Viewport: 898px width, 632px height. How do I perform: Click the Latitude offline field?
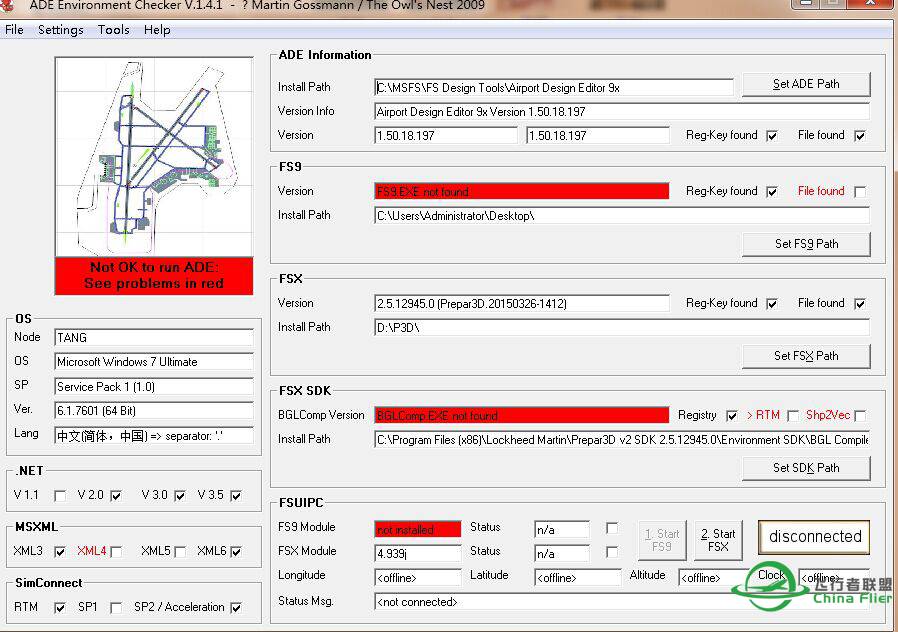(x=578, y=578)
